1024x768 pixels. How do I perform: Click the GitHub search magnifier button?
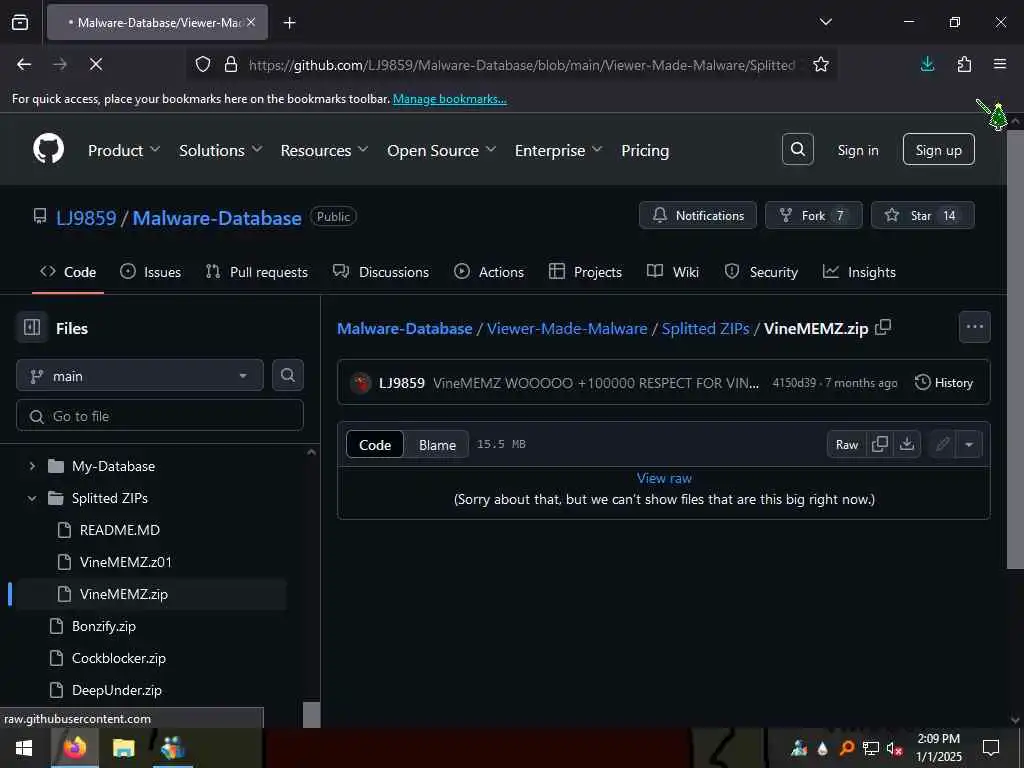[797, 150]
